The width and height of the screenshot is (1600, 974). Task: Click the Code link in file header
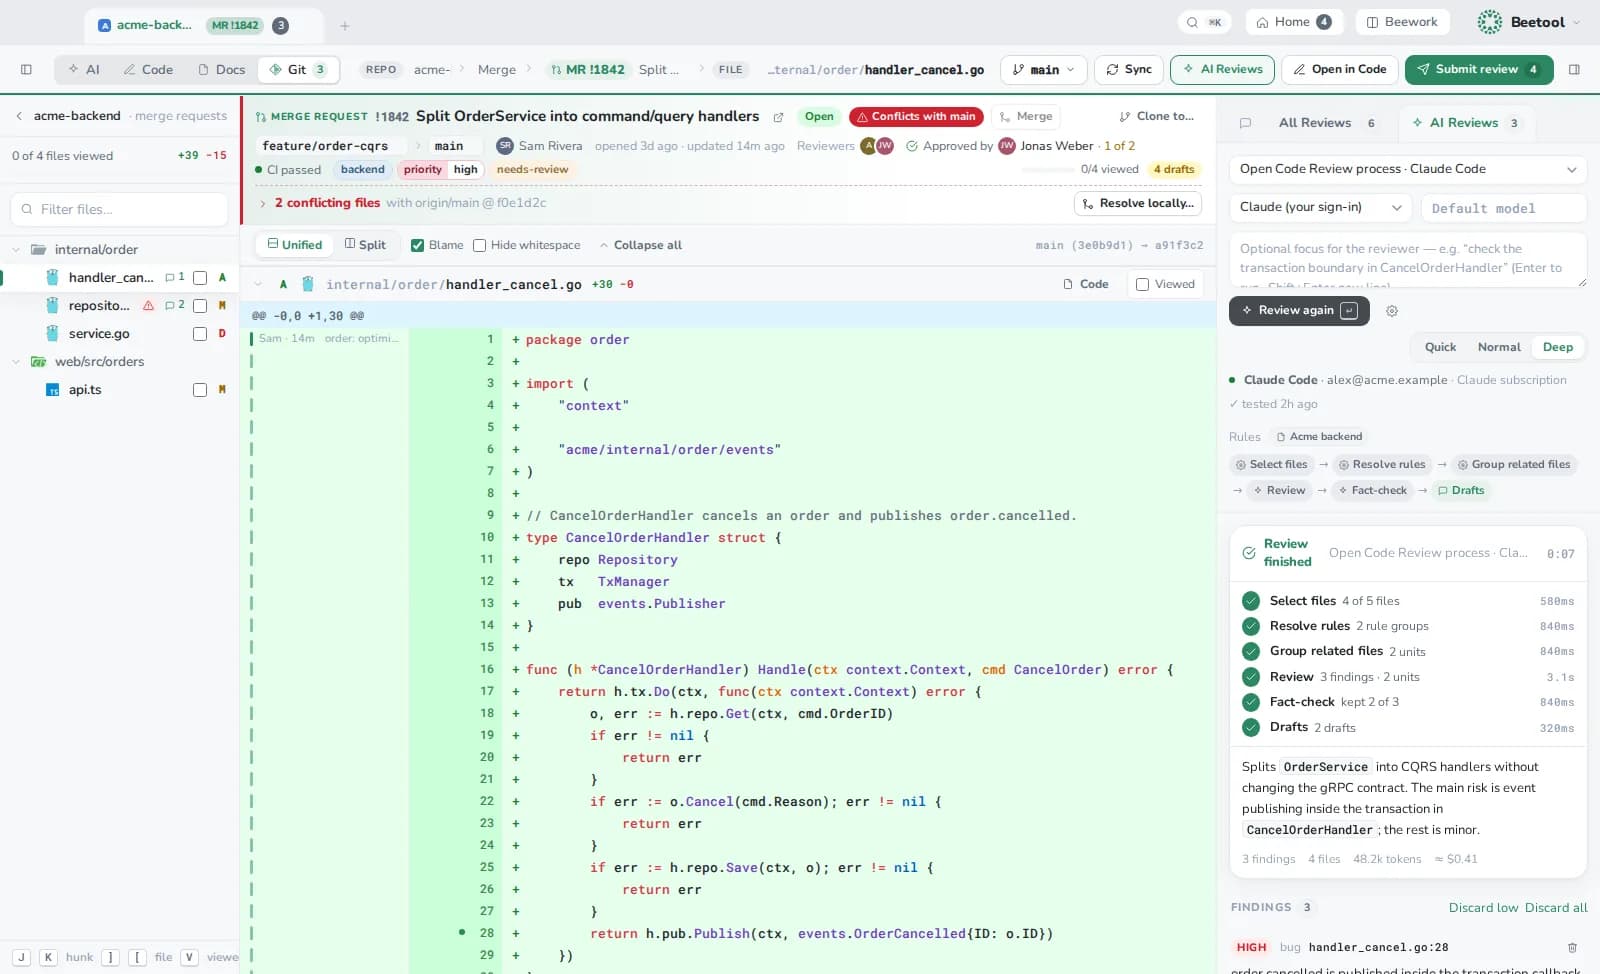(1086, 284)
